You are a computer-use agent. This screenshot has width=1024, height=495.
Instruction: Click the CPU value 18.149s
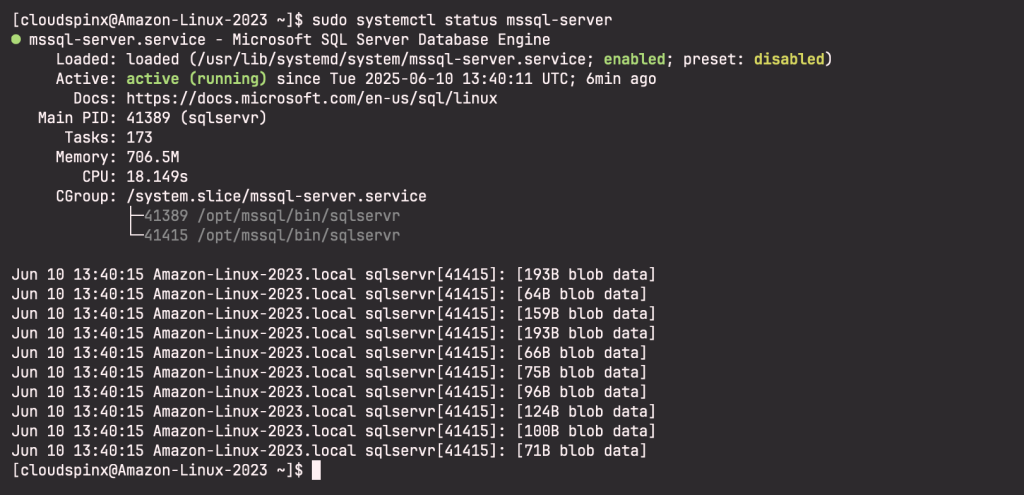157,177
